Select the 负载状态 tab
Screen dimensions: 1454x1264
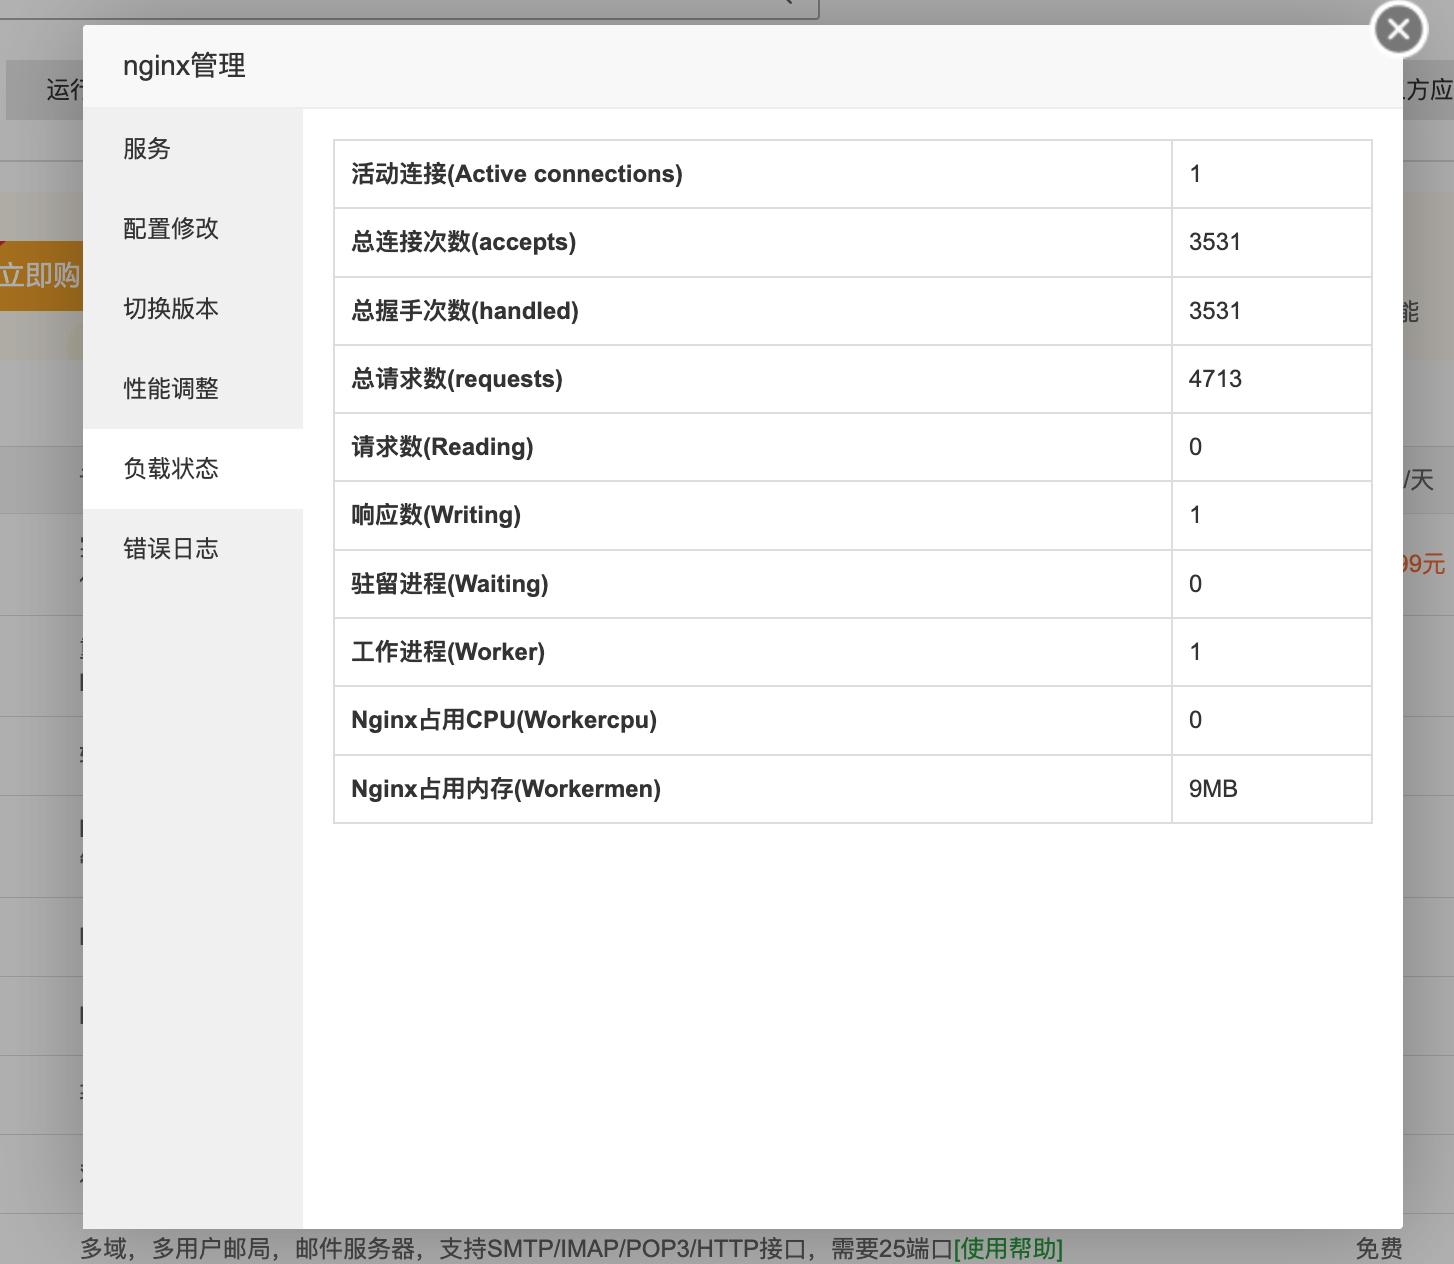193,469
